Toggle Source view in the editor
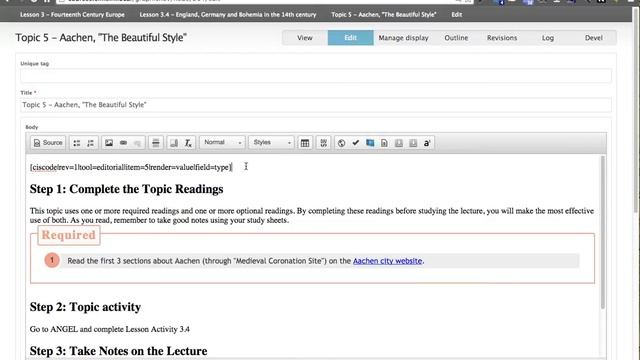 pyautogui.click(x=48, y=143)
